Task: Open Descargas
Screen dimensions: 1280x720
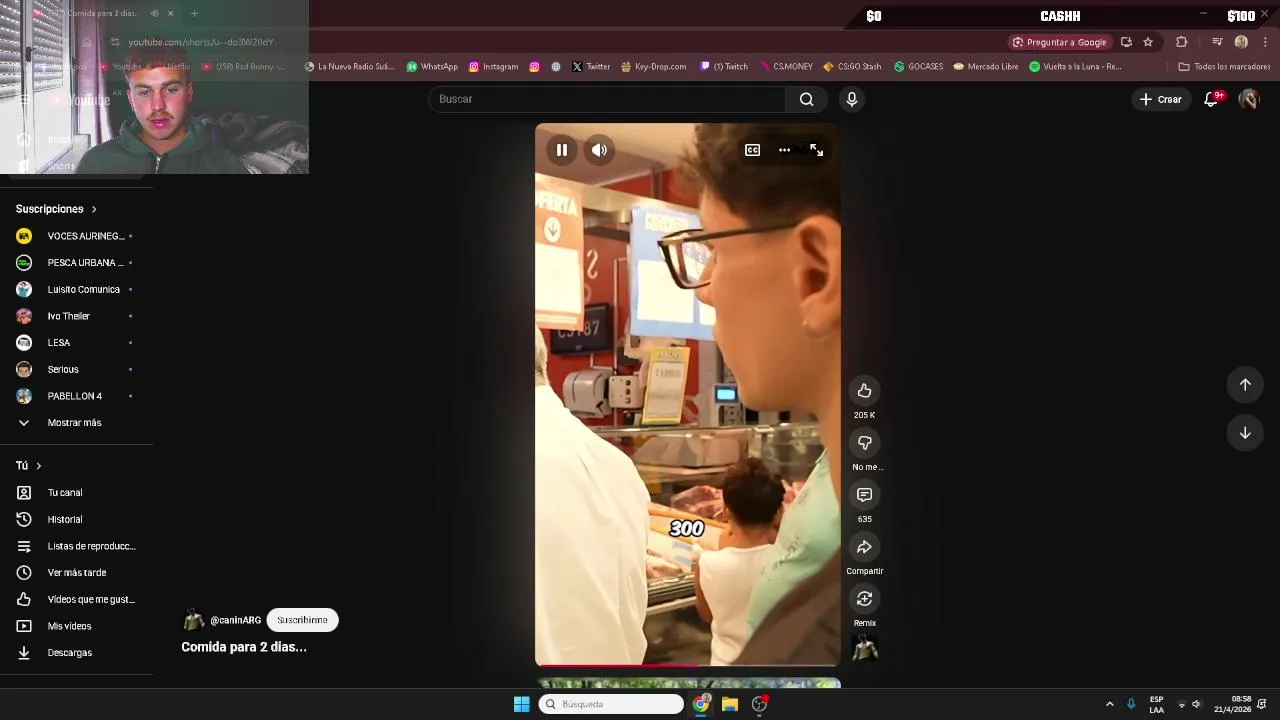Action: coord(77,653)
